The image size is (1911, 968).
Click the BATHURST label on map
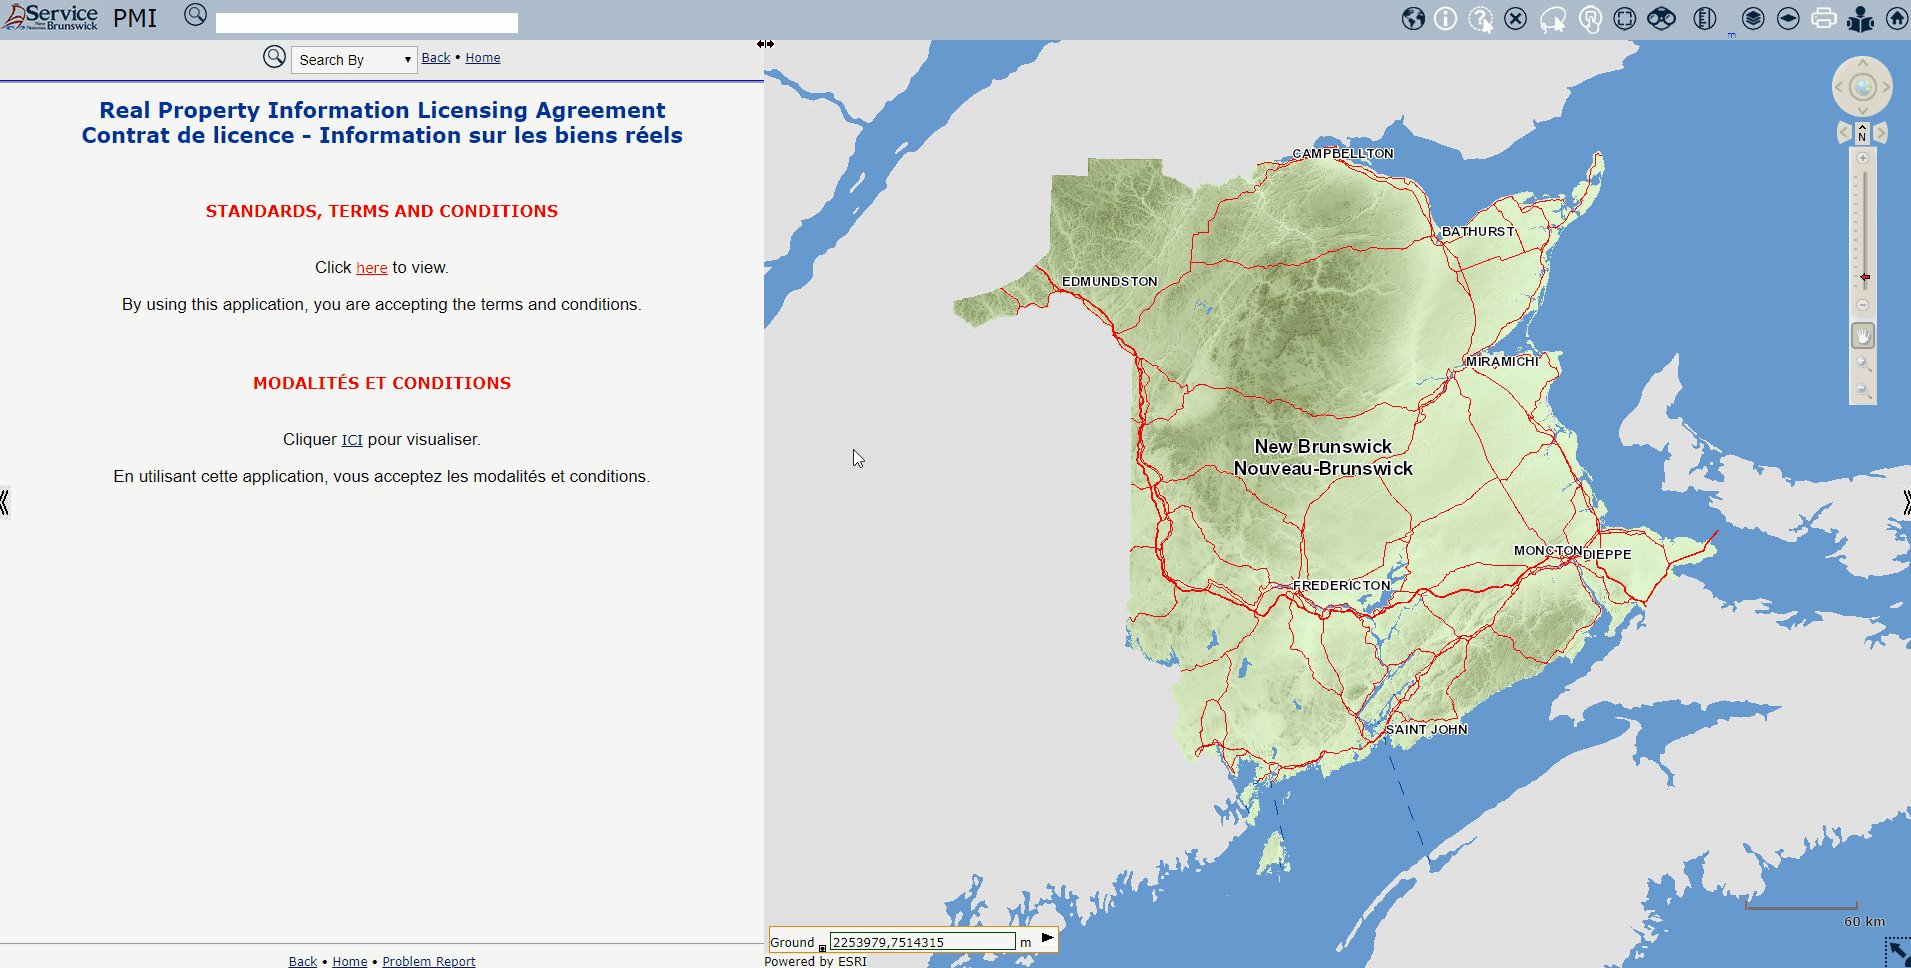[x=1478, y=232]
